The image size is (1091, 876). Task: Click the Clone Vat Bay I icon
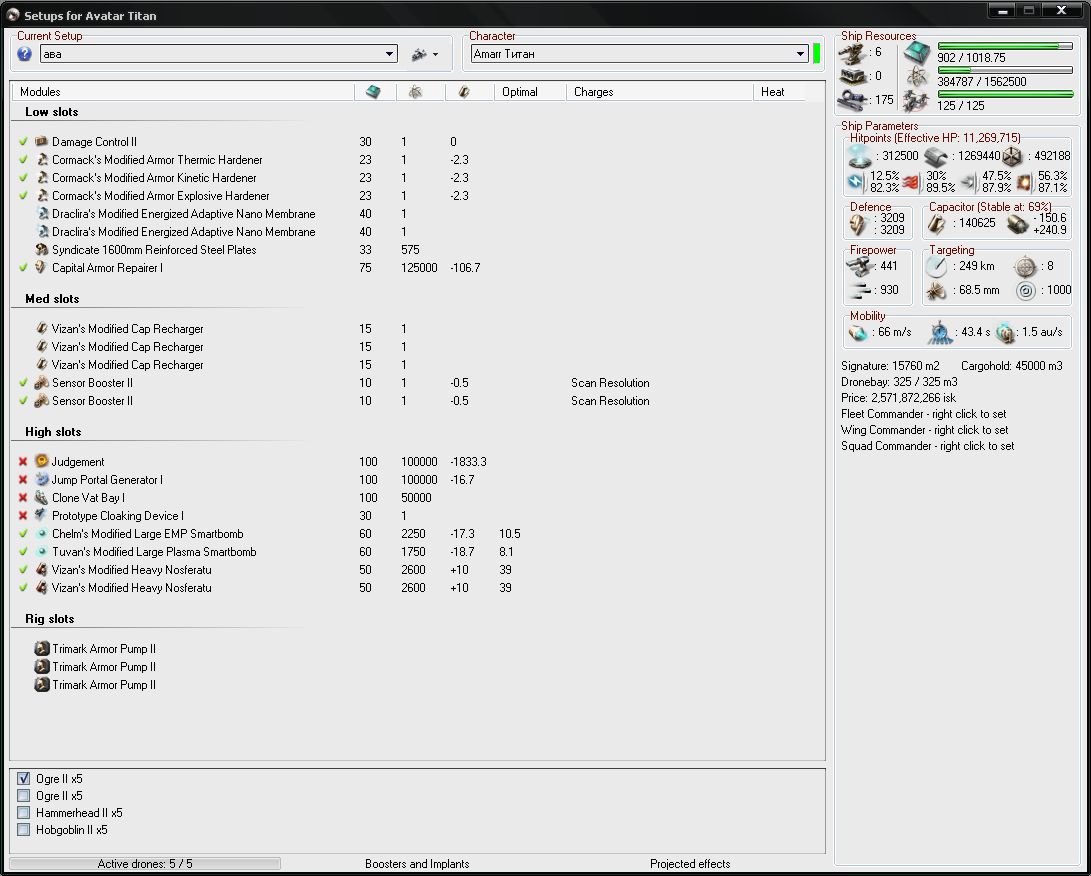[x=42, y=497]
